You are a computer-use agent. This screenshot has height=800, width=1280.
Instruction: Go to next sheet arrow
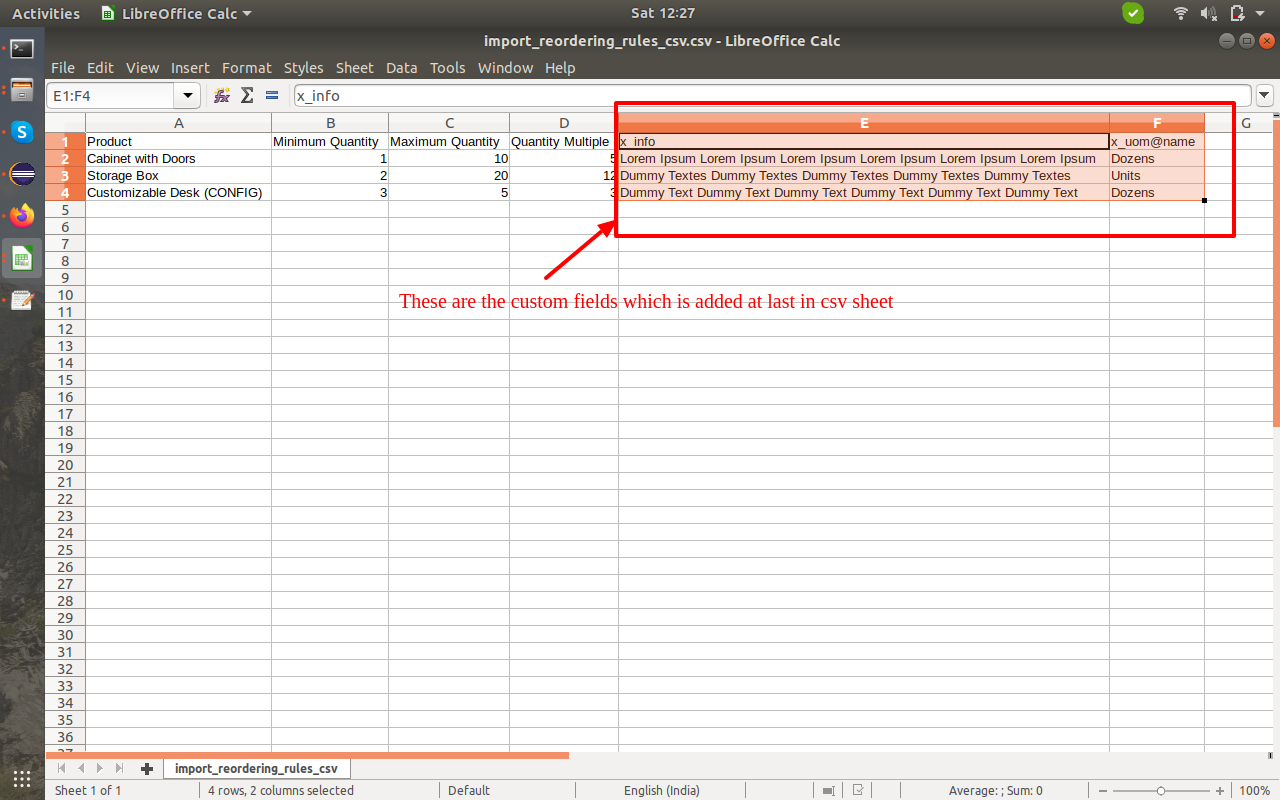[x=99, y=769]
